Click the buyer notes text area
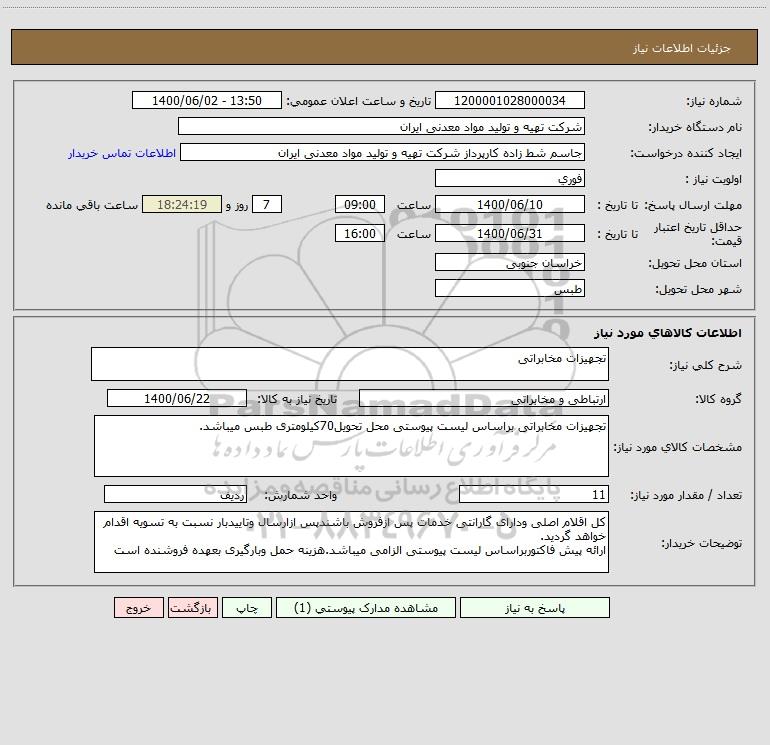 pos(351,542)
